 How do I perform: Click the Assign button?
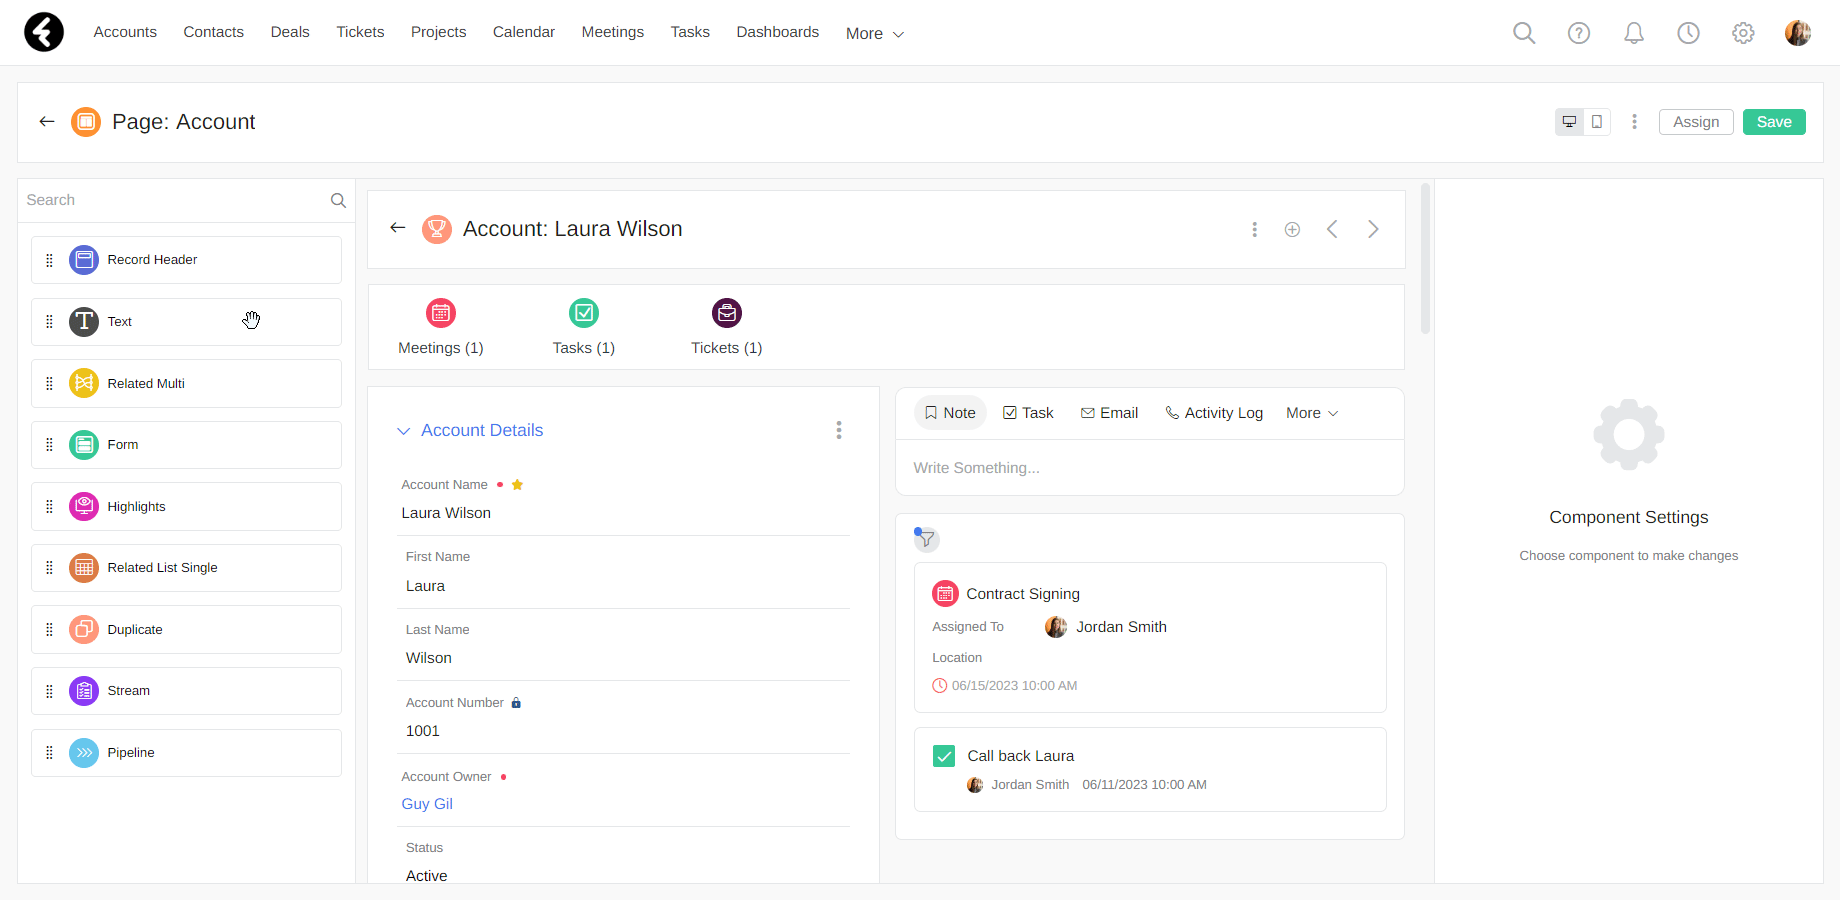pos(1696,122)
